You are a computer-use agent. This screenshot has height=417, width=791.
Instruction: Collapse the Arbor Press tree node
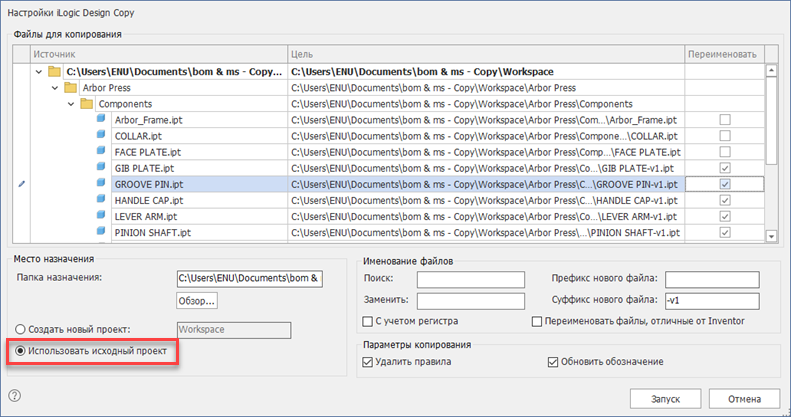click(x=55, y=87)
